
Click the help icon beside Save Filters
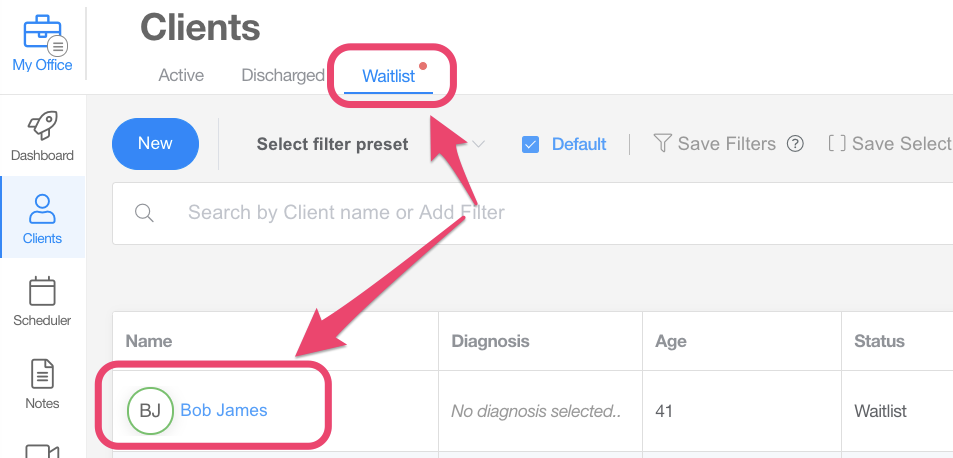(x=795, y=144)
